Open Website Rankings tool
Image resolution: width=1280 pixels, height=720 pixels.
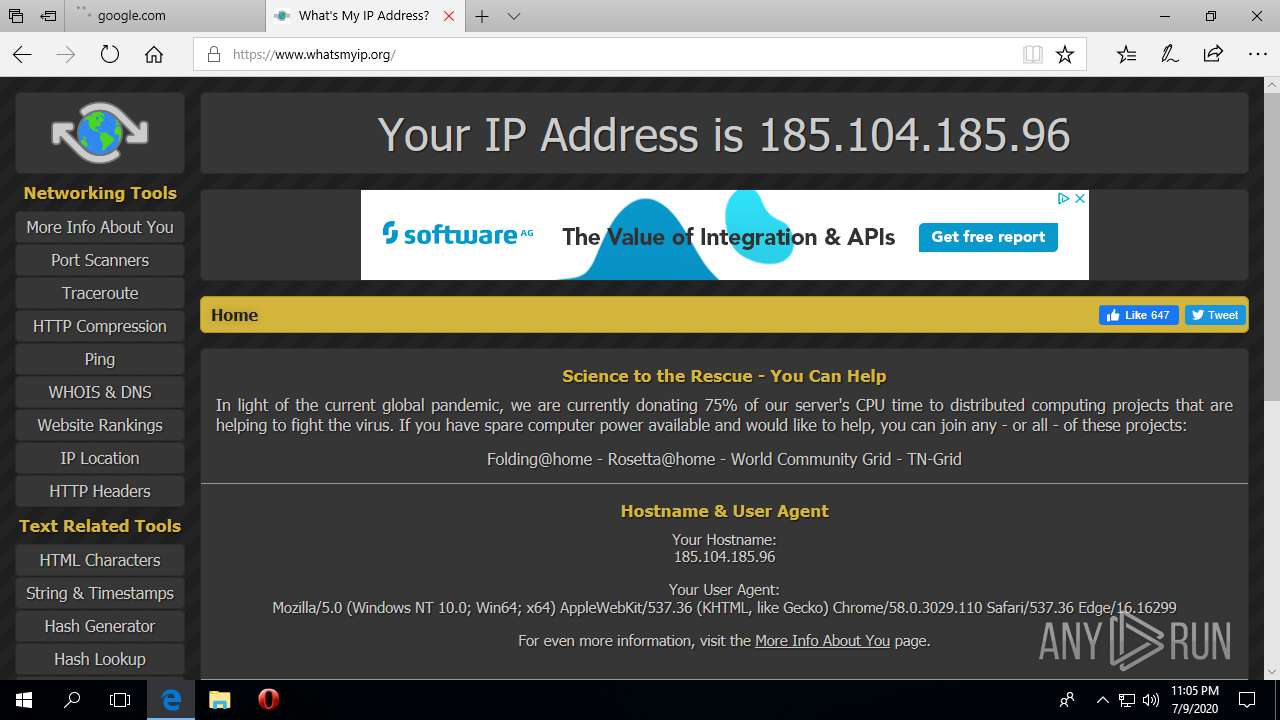(100, 425)
